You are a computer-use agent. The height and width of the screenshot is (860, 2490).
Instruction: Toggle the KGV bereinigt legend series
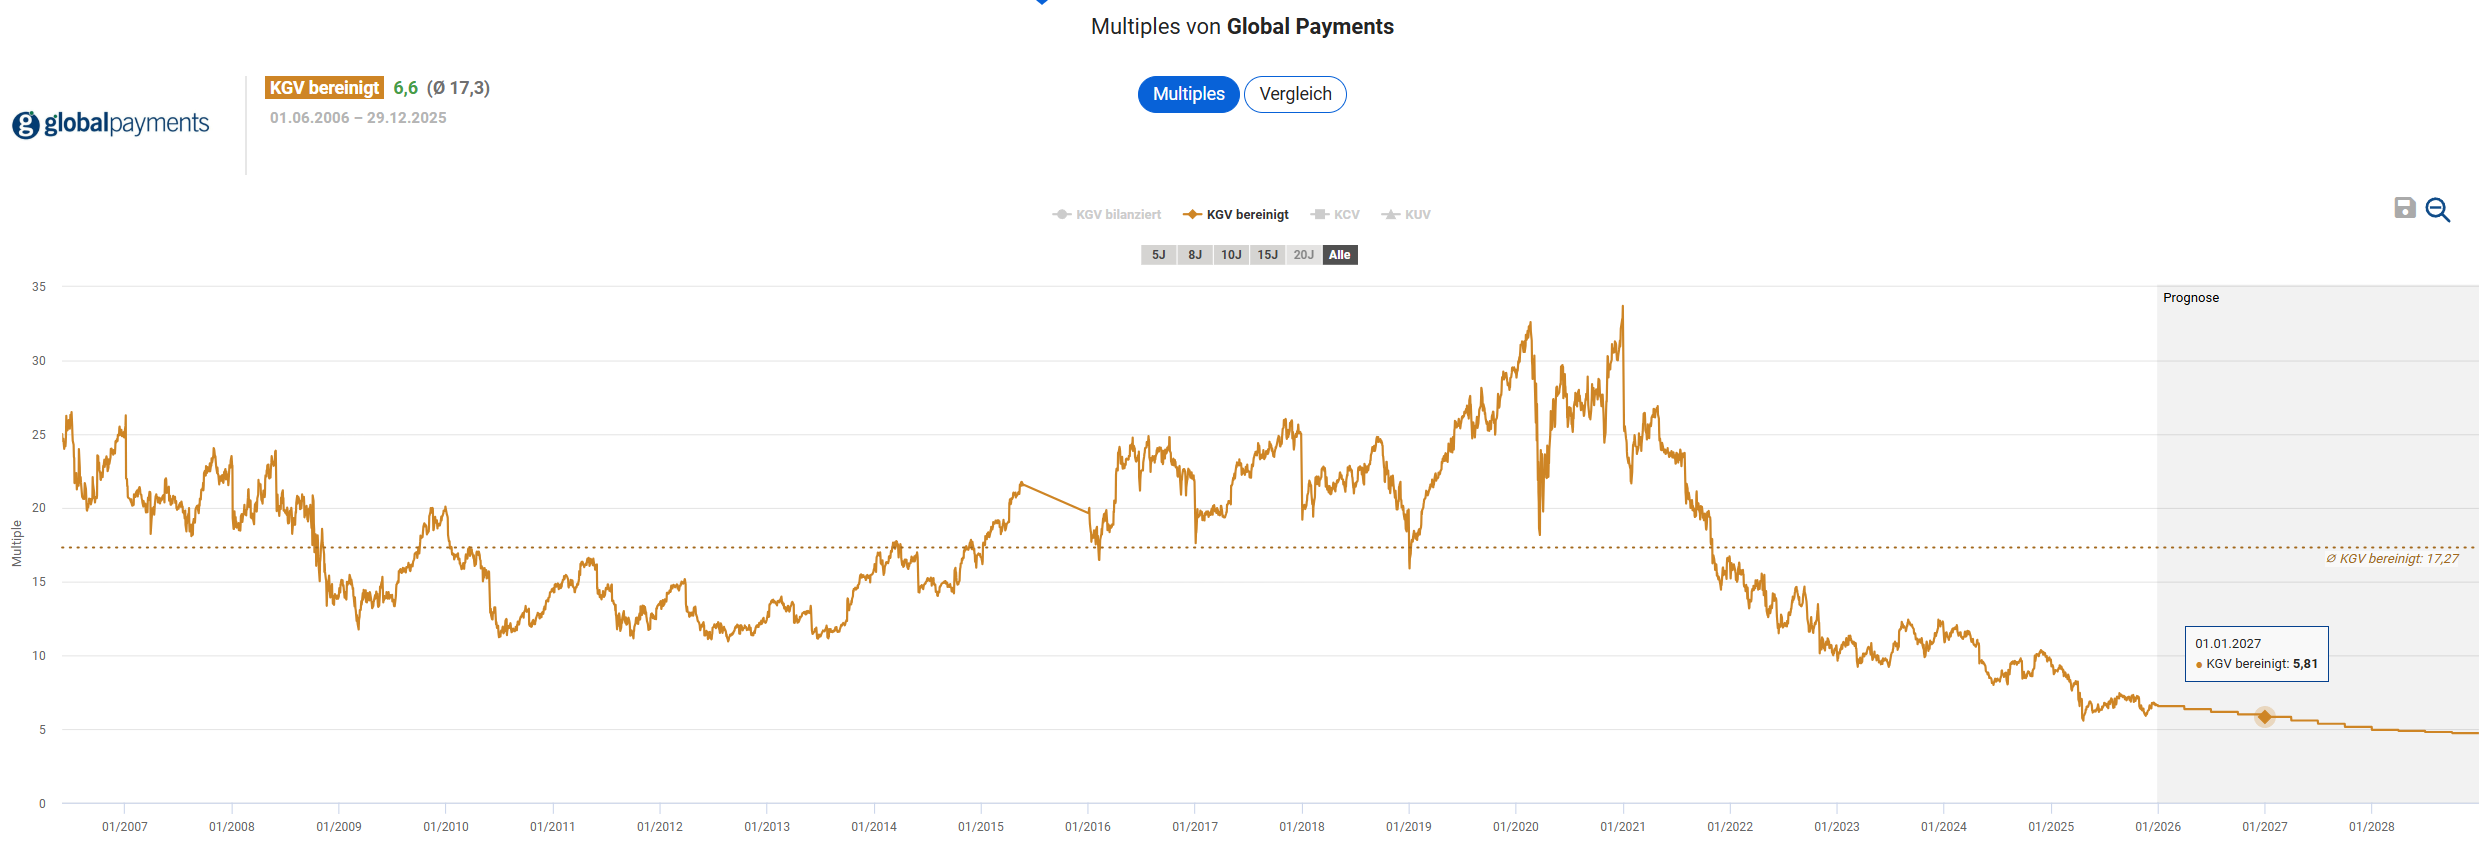click(1236, 215)
